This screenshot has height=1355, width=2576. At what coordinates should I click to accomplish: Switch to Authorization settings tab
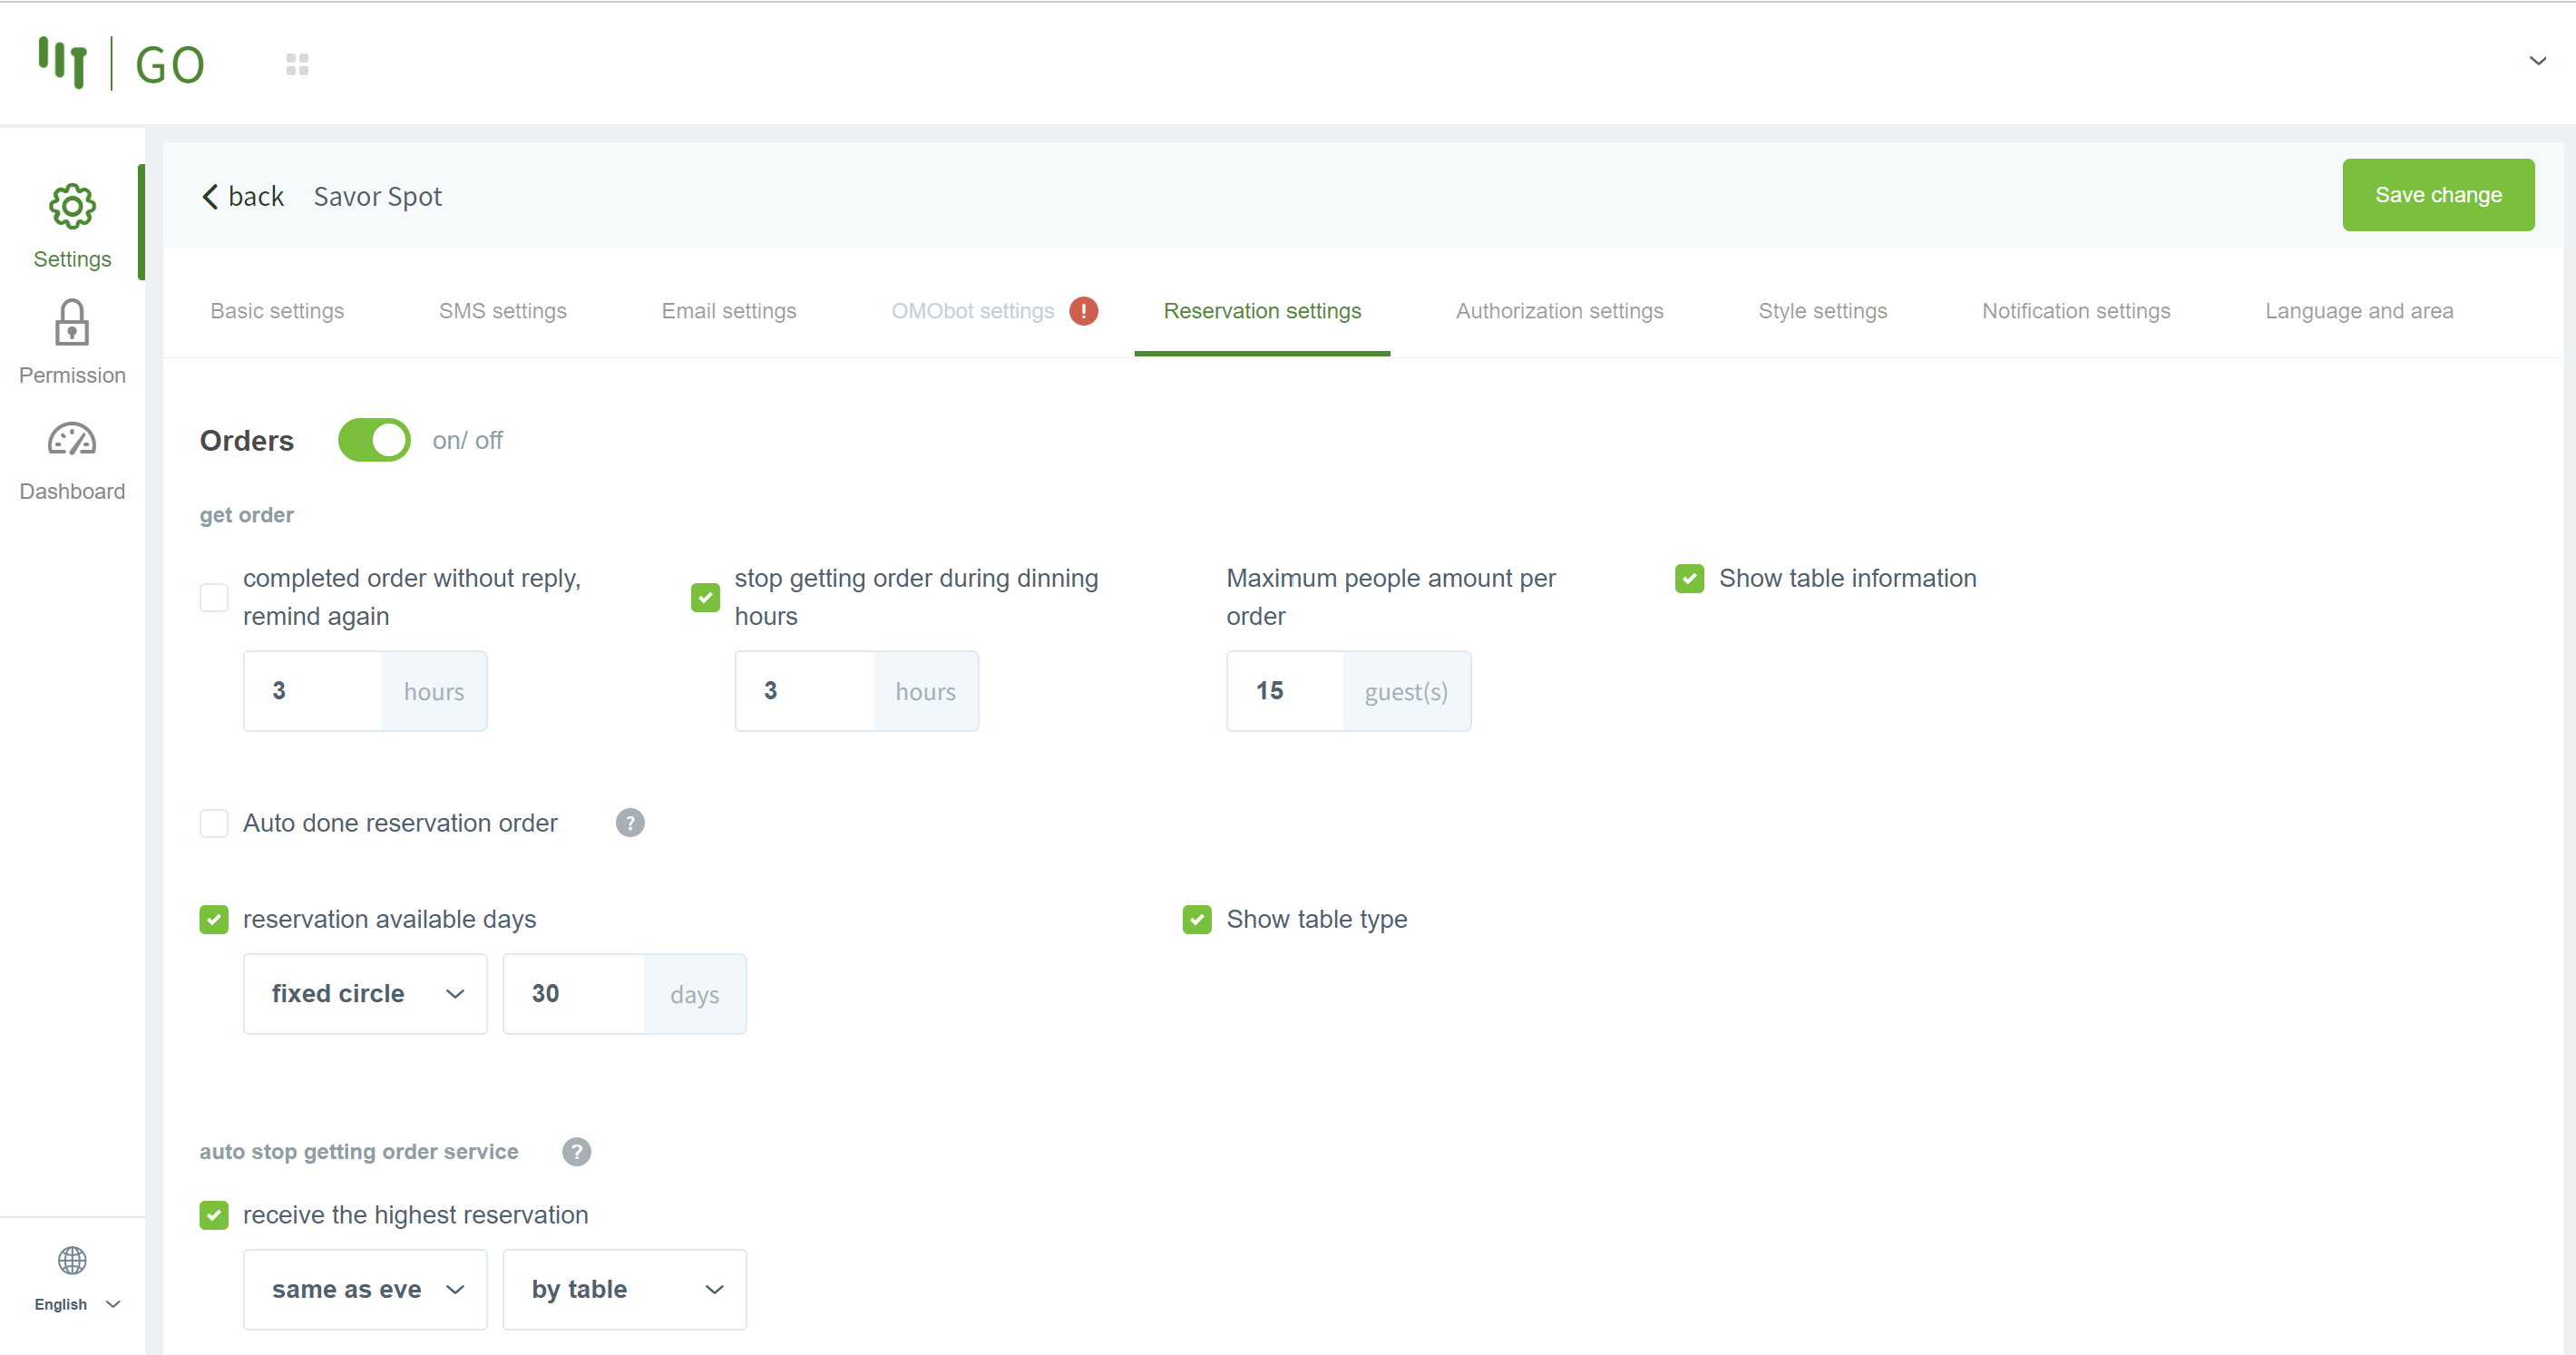tap(1559, 311)
